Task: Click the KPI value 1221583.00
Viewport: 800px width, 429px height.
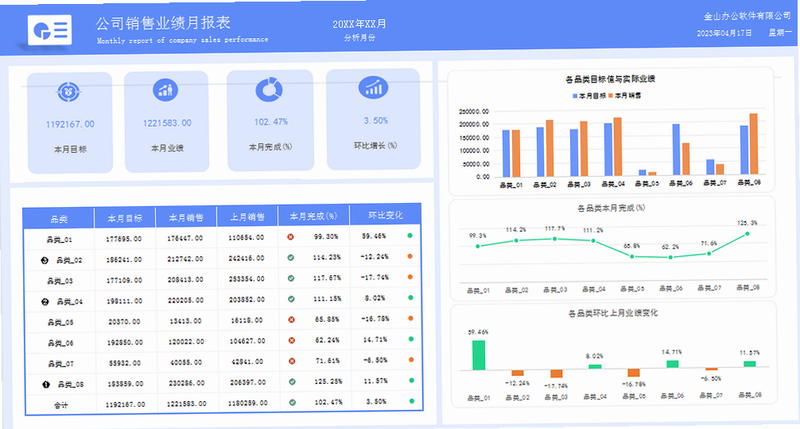Action: (x=167, y=123)
